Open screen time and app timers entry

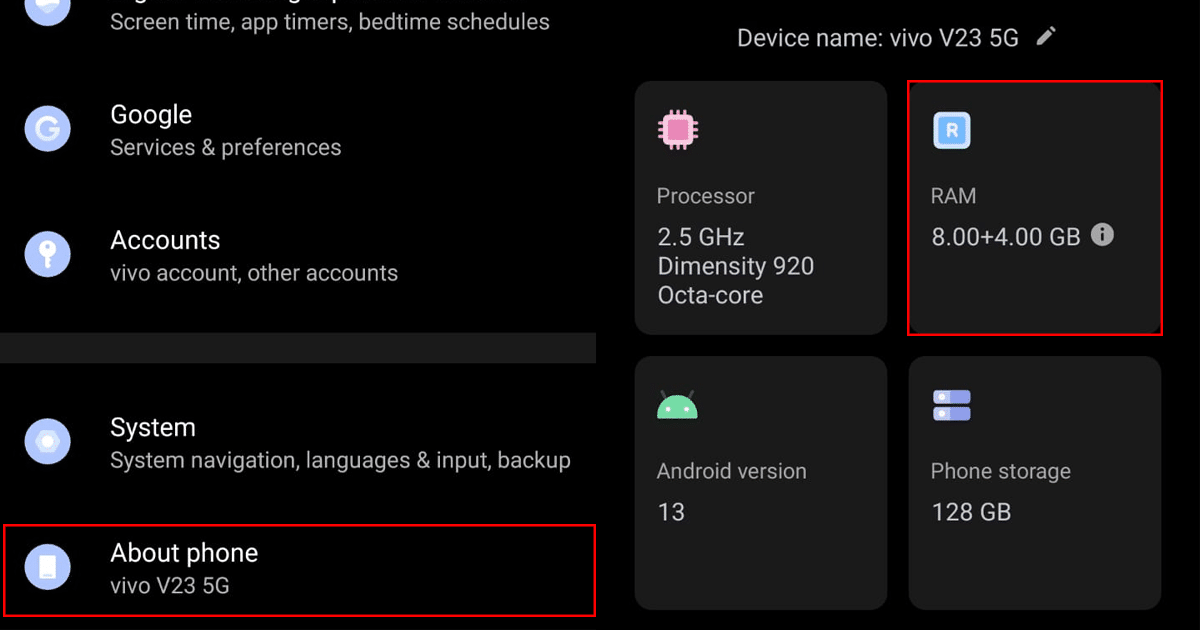point(330,20)
